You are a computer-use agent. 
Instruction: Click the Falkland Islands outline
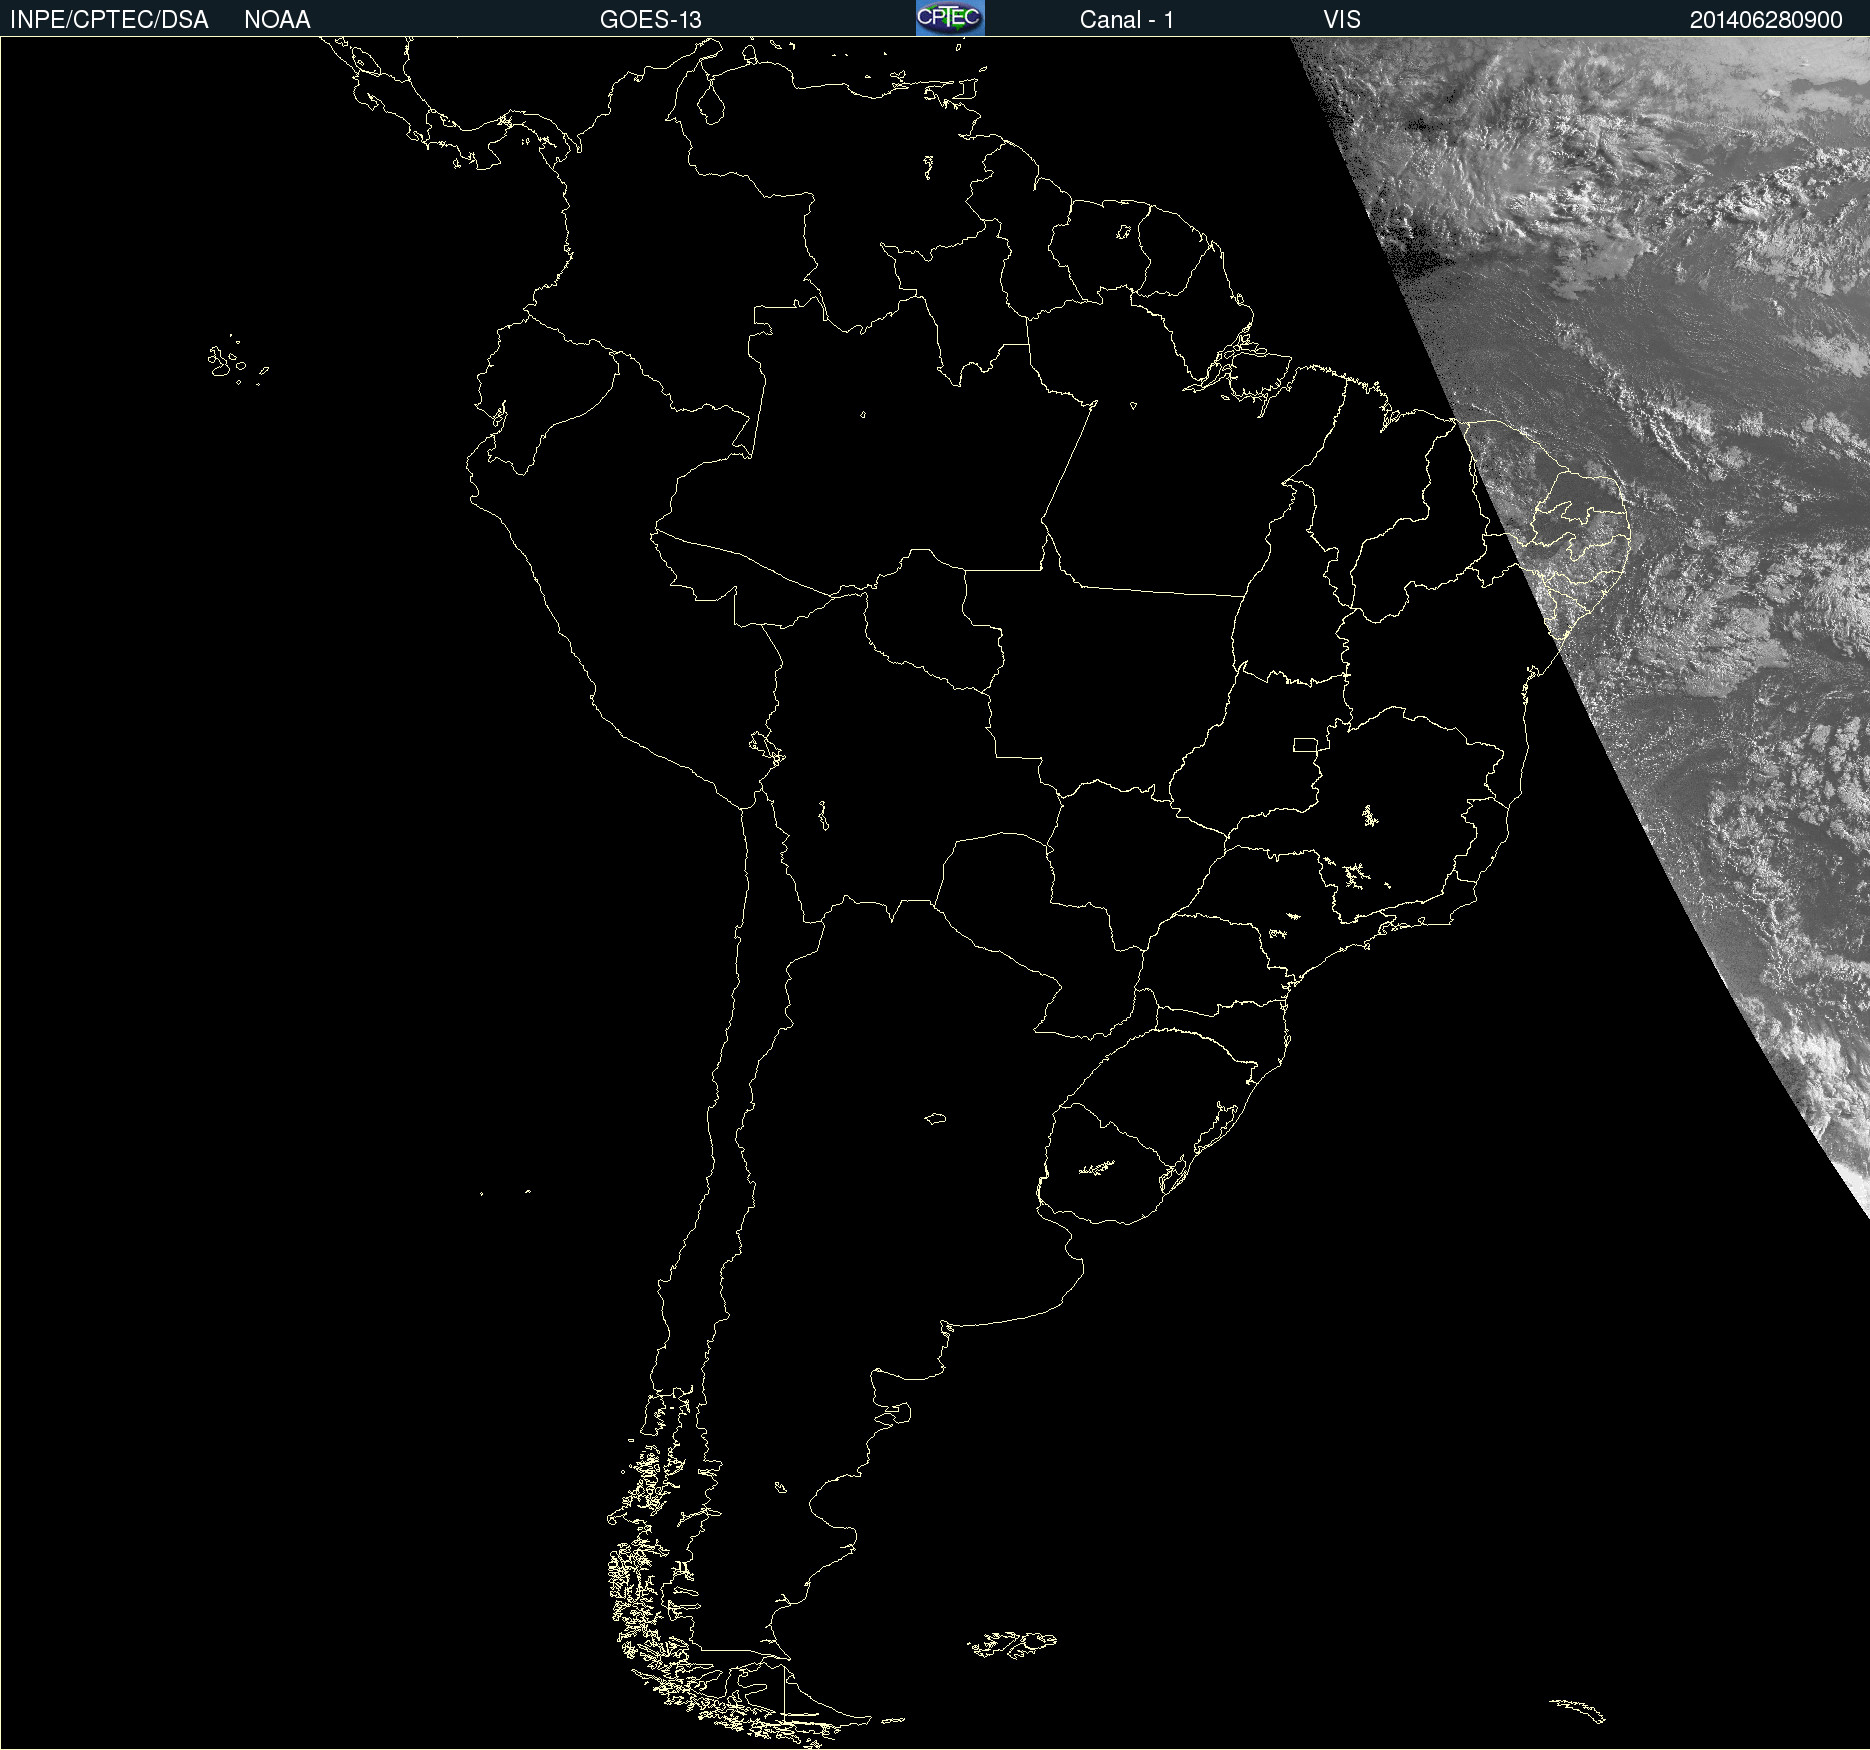(1012, 1644)
